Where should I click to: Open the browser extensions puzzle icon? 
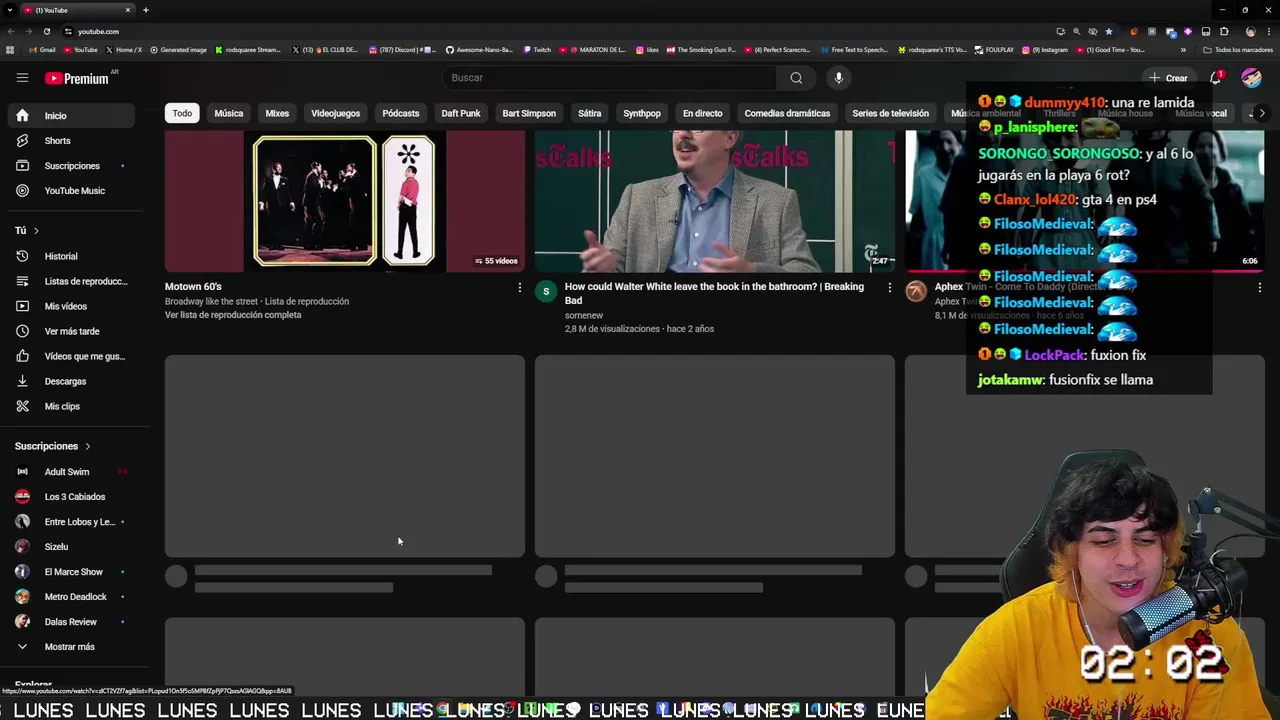coord(1224,31)
